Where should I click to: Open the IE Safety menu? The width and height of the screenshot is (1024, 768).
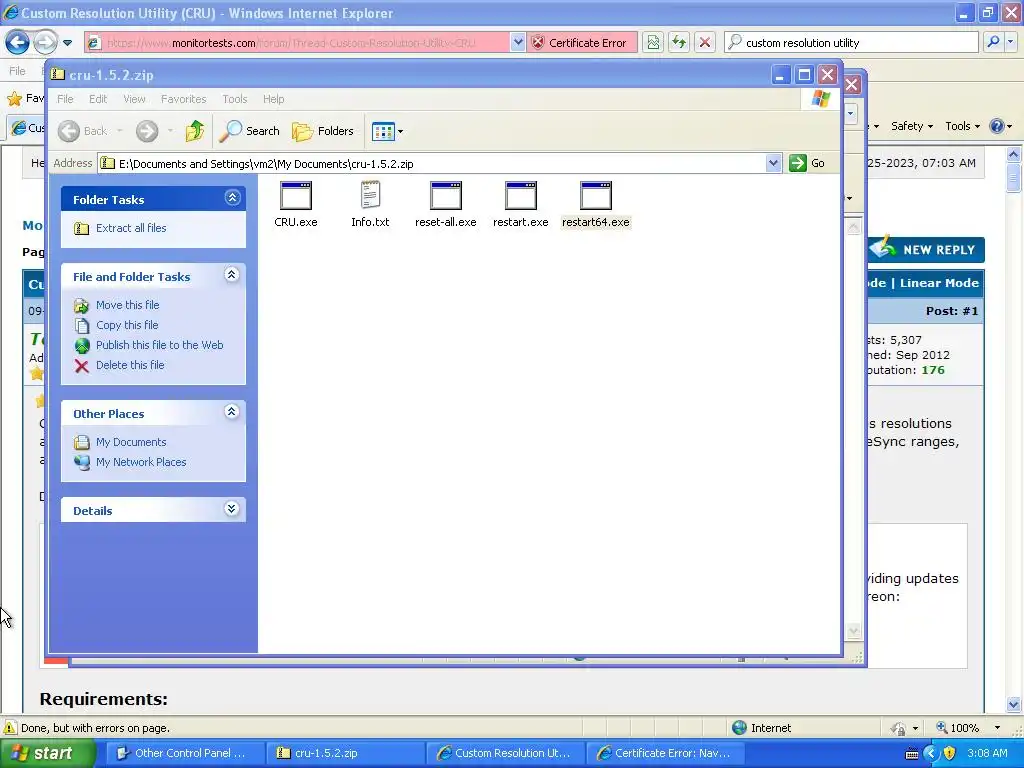point(912,126)
